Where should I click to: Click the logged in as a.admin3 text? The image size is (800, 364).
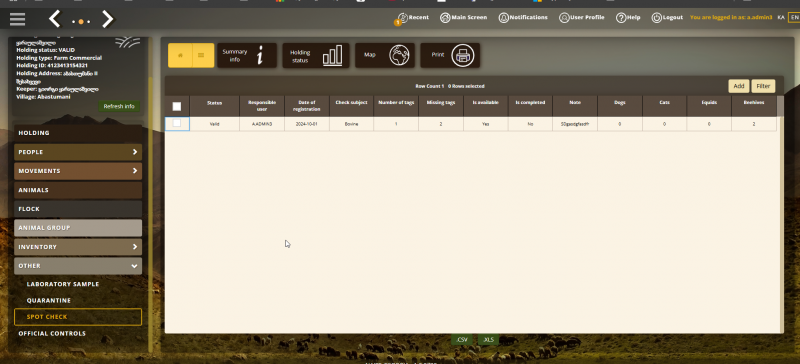coord(731,18)
